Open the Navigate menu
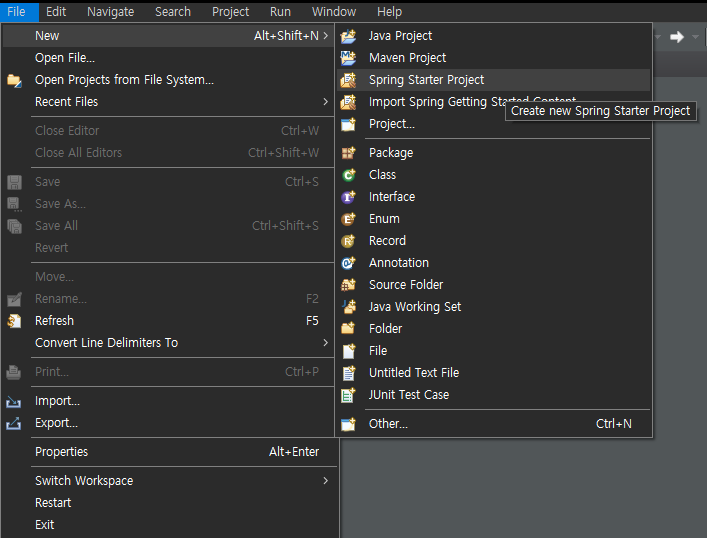707x538 pixels. tap(110, 12)
